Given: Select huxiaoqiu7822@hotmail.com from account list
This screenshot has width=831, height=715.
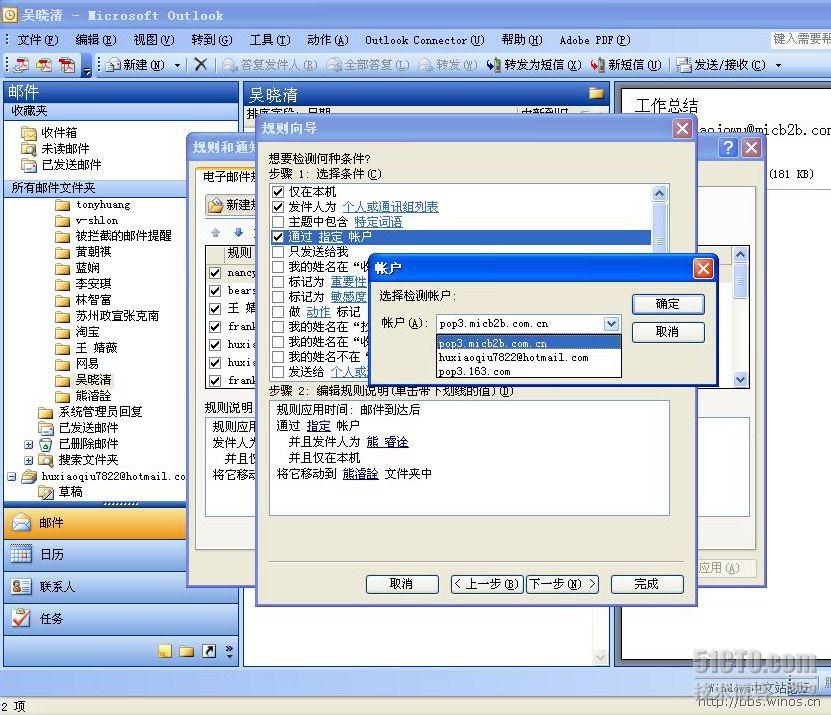Looking at the screenshot, I should tap(528, 357).
